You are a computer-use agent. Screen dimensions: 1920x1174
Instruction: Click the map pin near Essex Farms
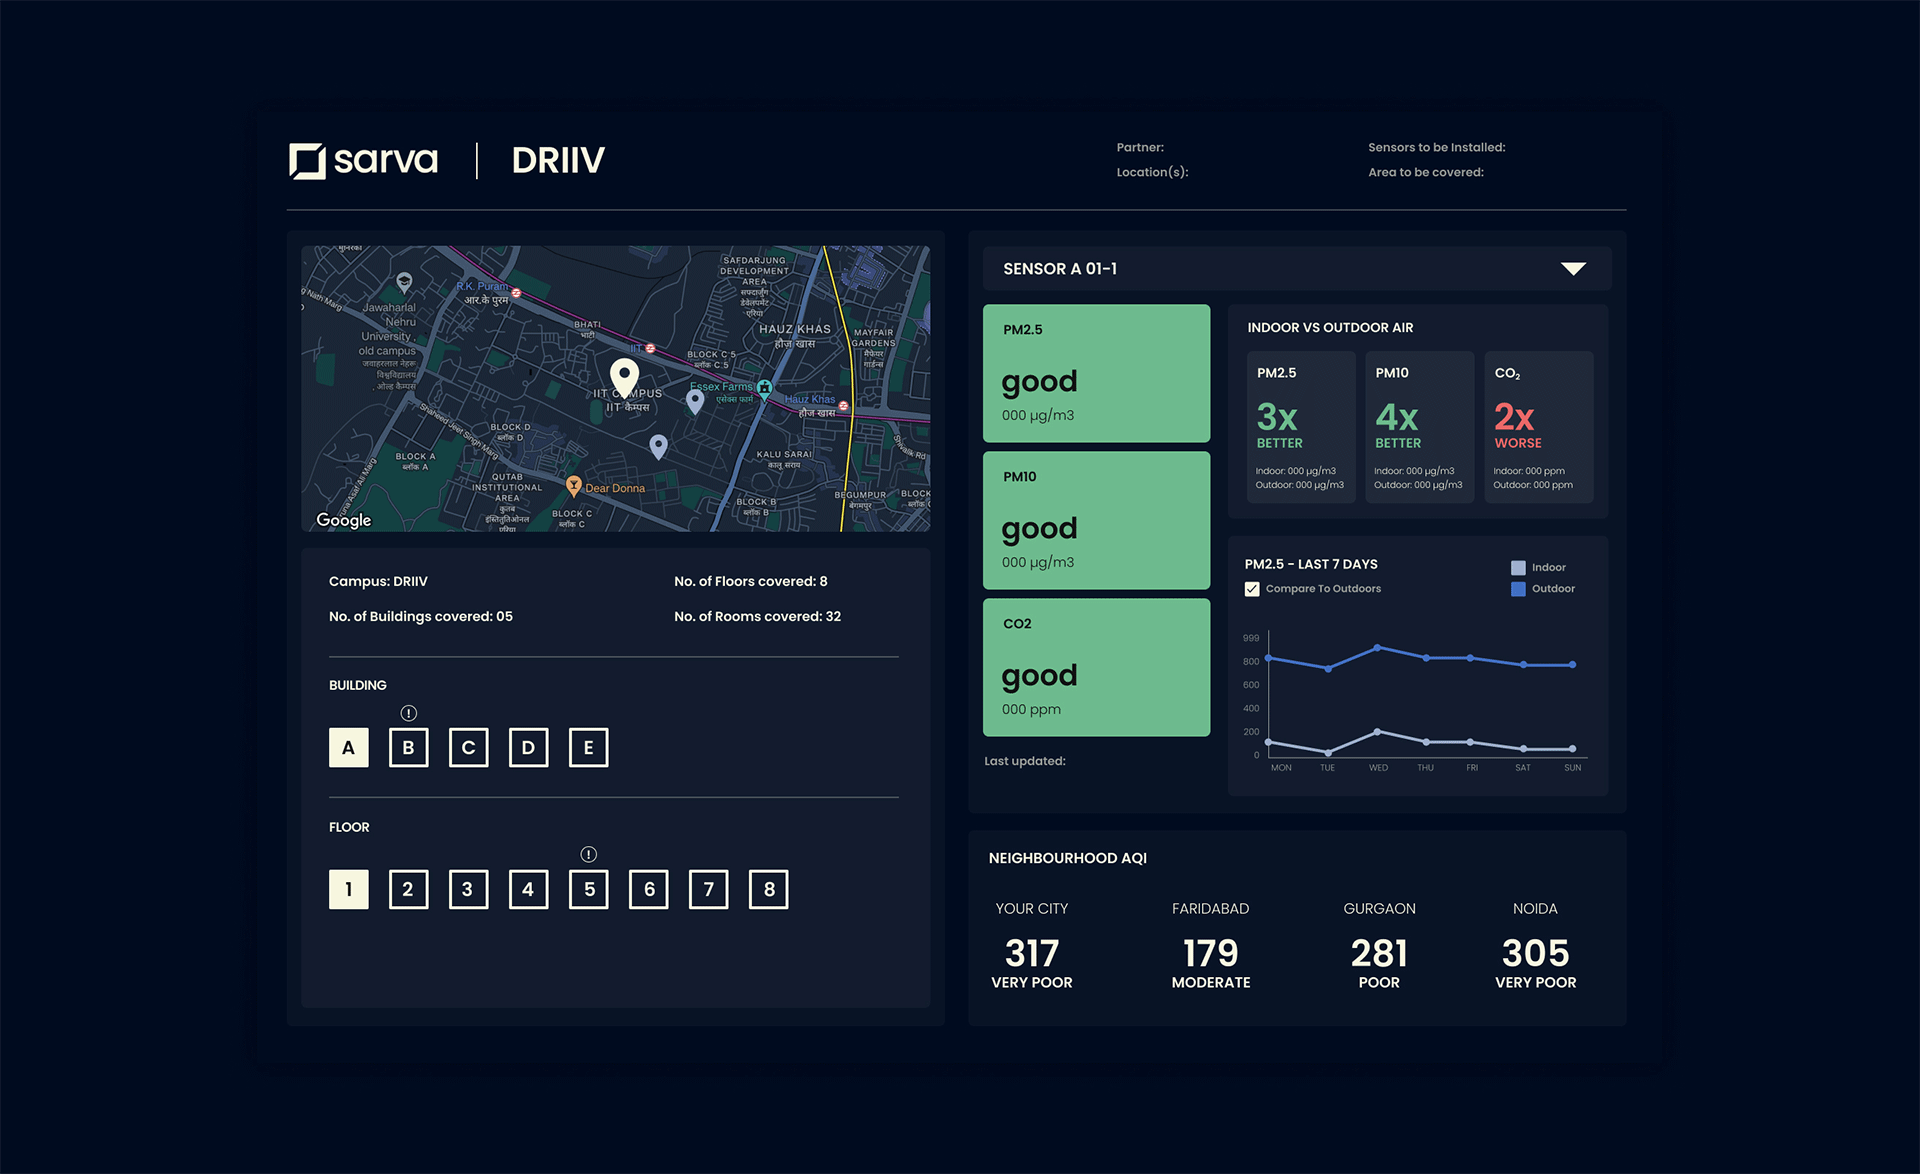click(x=695, y=402)
